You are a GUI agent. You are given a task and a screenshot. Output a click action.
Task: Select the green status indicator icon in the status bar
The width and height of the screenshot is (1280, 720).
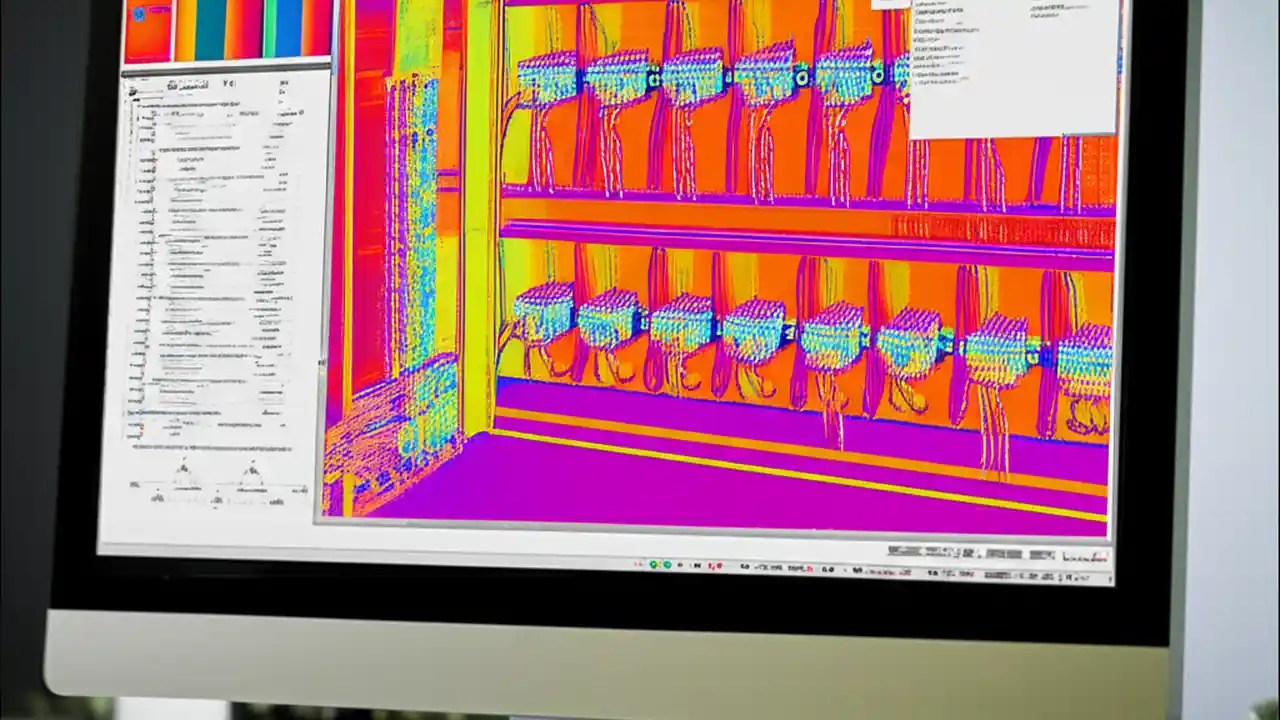click(x=655, y=563)
